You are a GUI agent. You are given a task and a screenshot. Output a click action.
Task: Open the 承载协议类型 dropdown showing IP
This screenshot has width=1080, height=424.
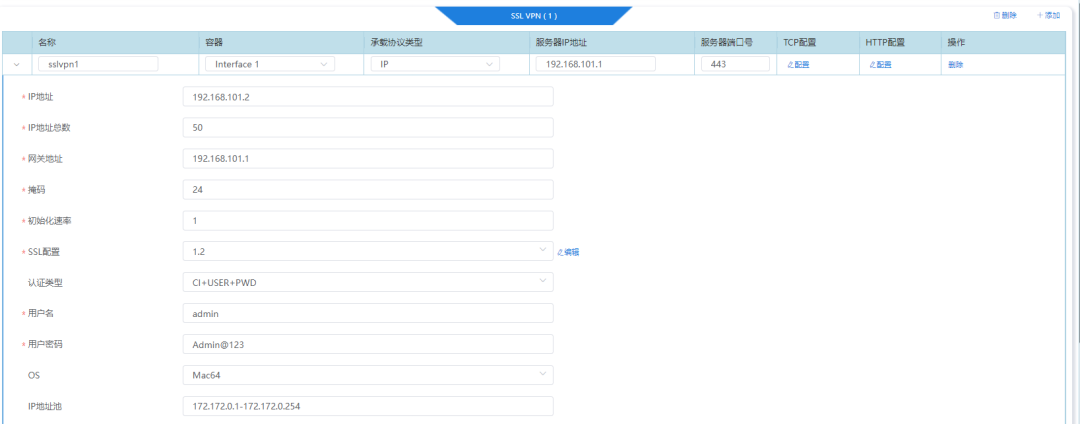click(434, 64)
